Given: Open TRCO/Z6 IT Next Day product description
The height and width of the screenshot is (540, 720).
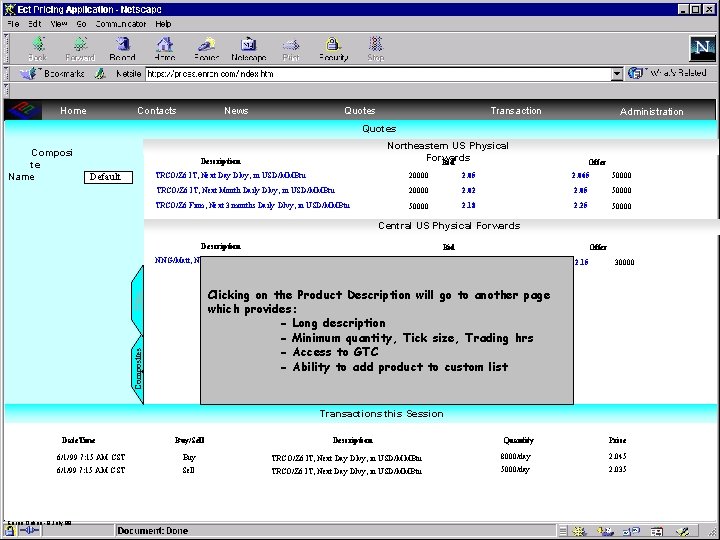Looking at the screenshot, I should [x=230, y=175].
